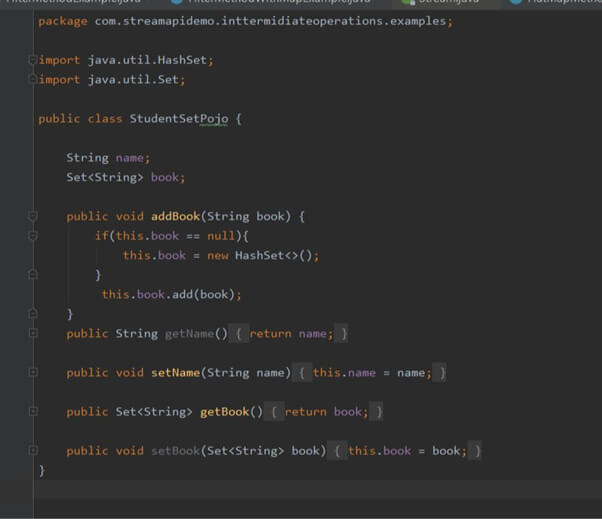Click the StudentSetPojo class name
Image resolution: width=602 pixels, height=519 pixels.
[179, 119]
